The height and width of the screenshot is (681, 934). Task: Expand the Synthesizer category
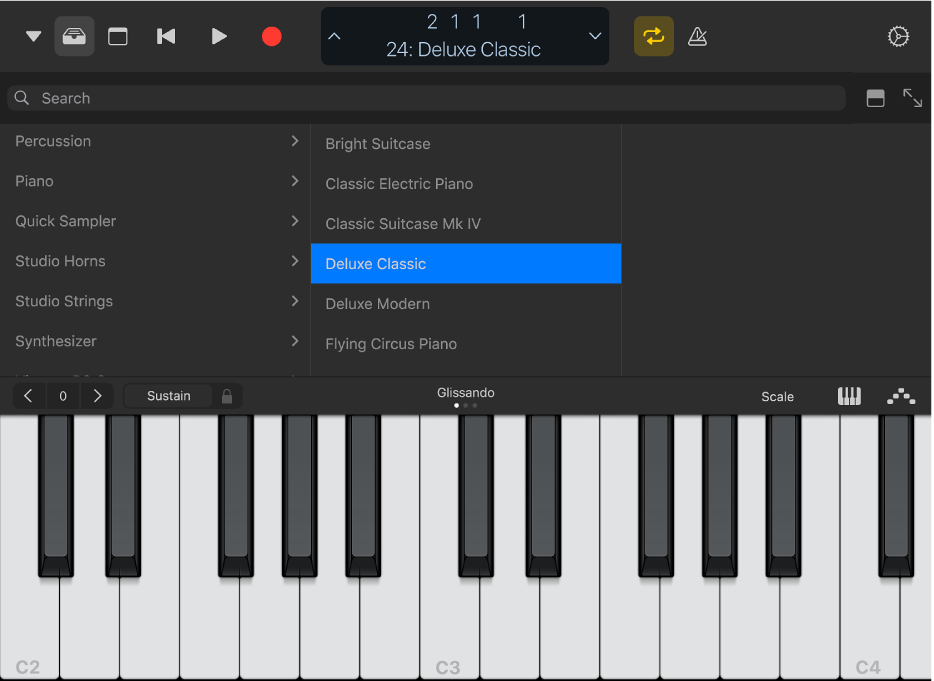pyautogui.click(x=155, y=341)
